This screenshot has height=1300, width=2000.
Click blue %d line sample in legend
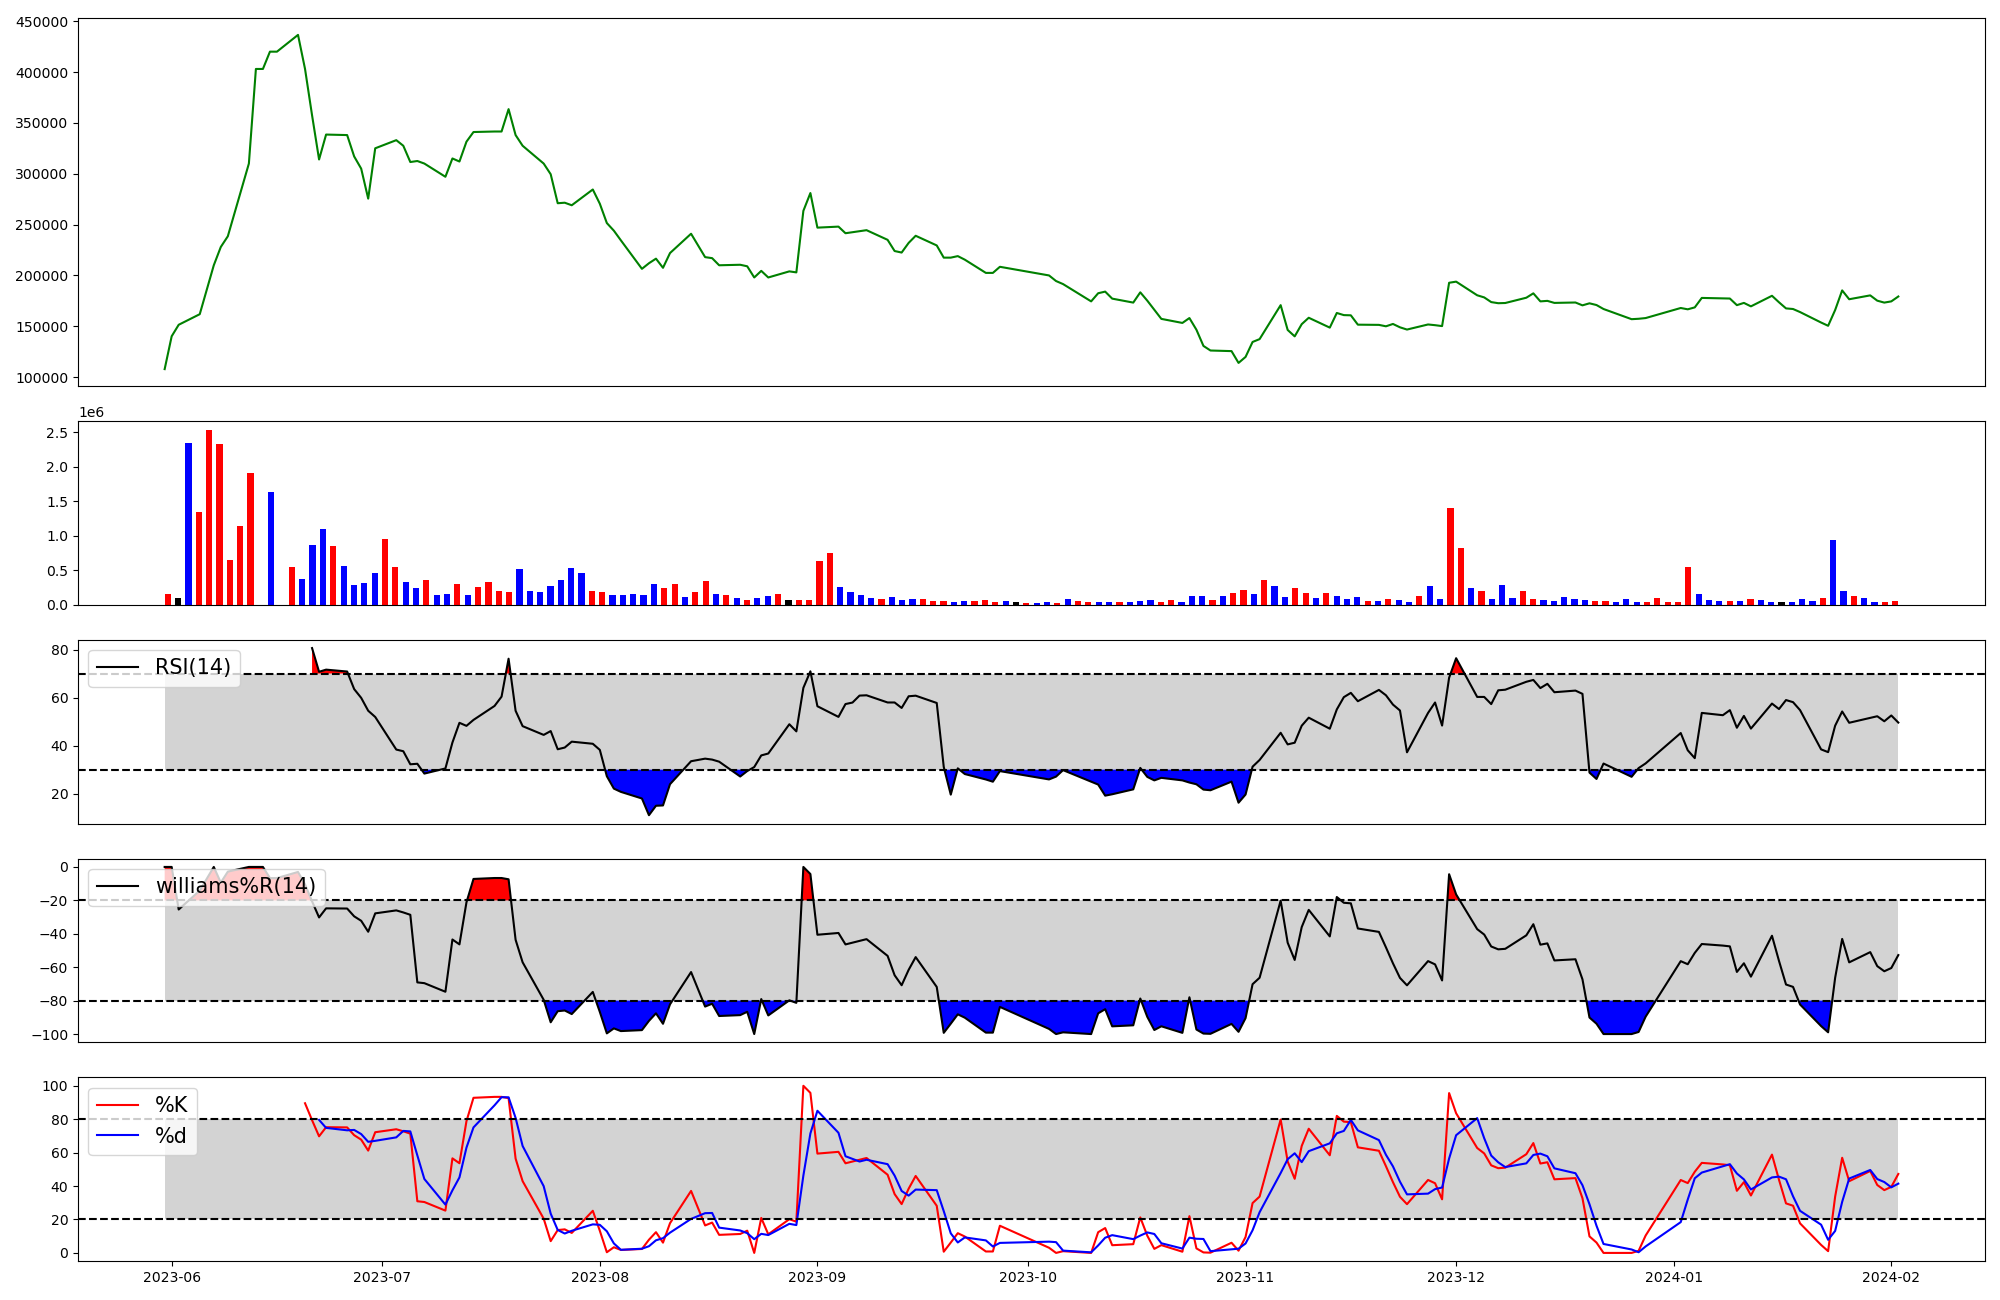point(117,1136)
